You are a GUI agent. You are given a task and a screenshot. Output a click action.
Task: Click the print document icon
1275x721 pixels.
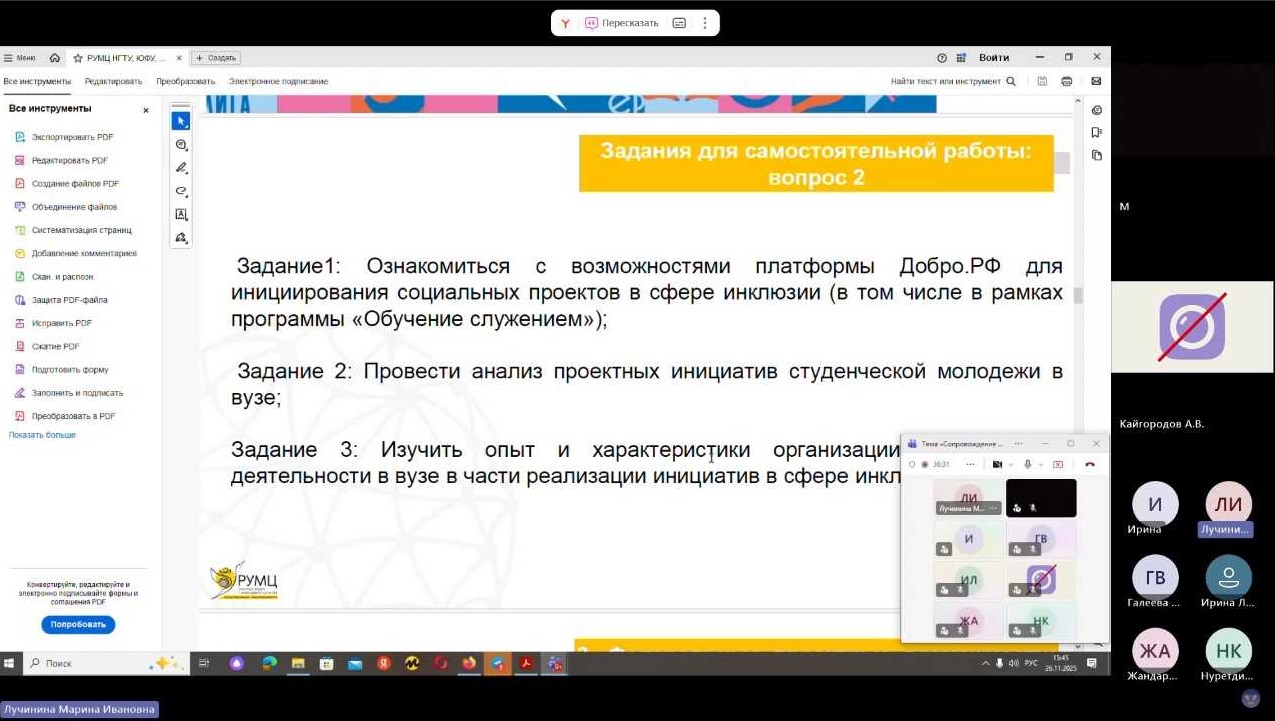point(1067,81)
